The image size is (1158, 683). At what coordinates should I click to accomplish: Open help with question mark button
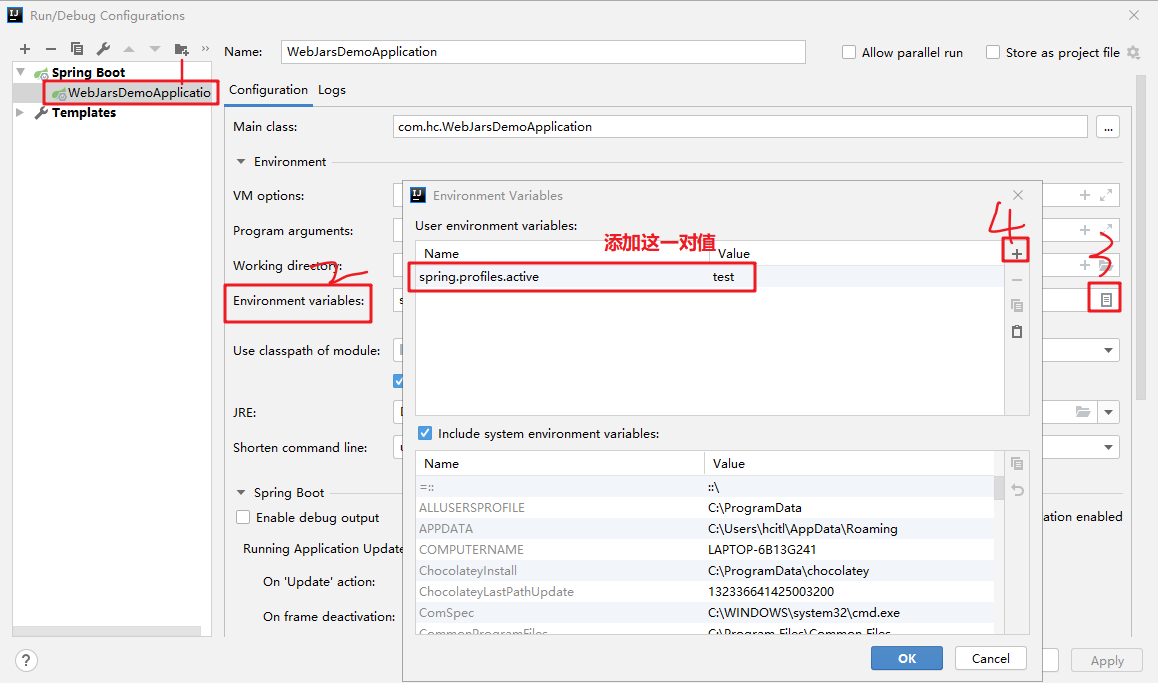click(x=26, y=660)
